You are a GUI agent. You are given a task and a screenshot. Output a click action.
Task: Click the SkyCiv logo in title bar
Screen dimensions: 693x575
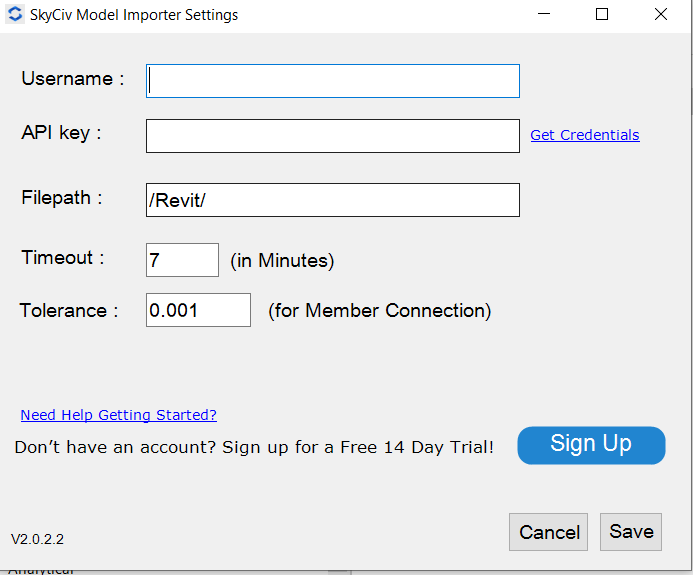(15, 15)
